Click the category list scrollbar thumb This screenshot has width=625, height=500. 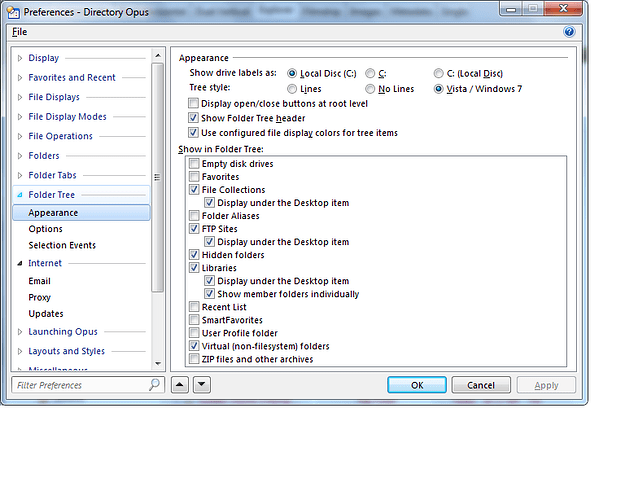158,177
